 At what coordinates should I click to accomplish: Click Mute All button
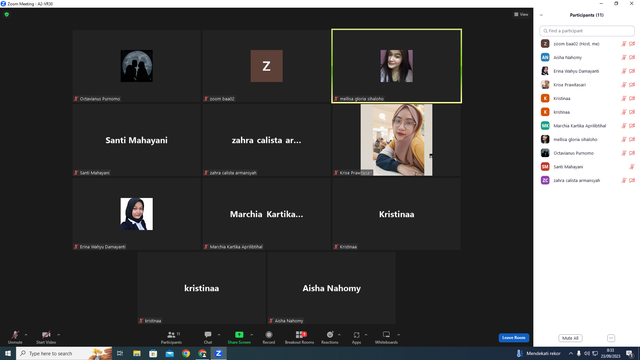click(570, 338)
